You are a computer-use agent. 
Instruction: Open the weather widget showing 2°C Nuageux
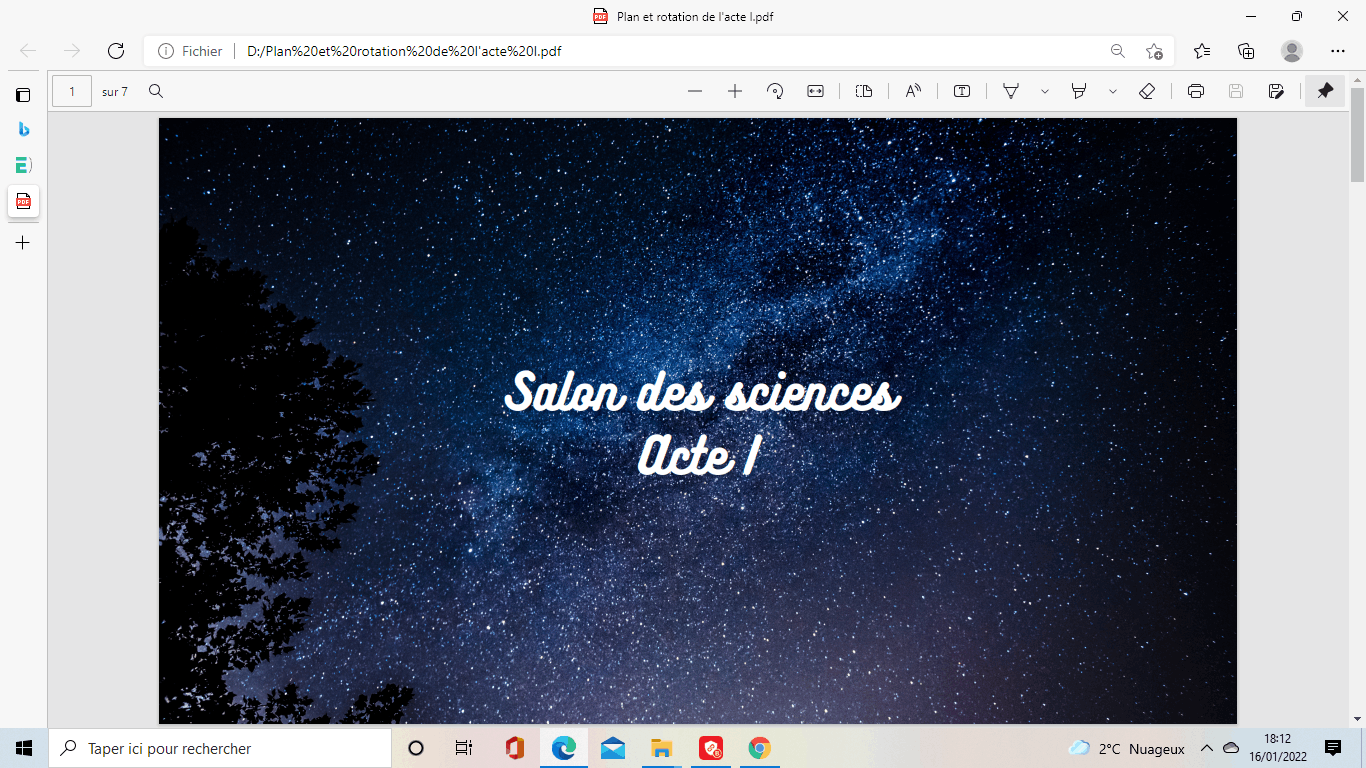1126,748
